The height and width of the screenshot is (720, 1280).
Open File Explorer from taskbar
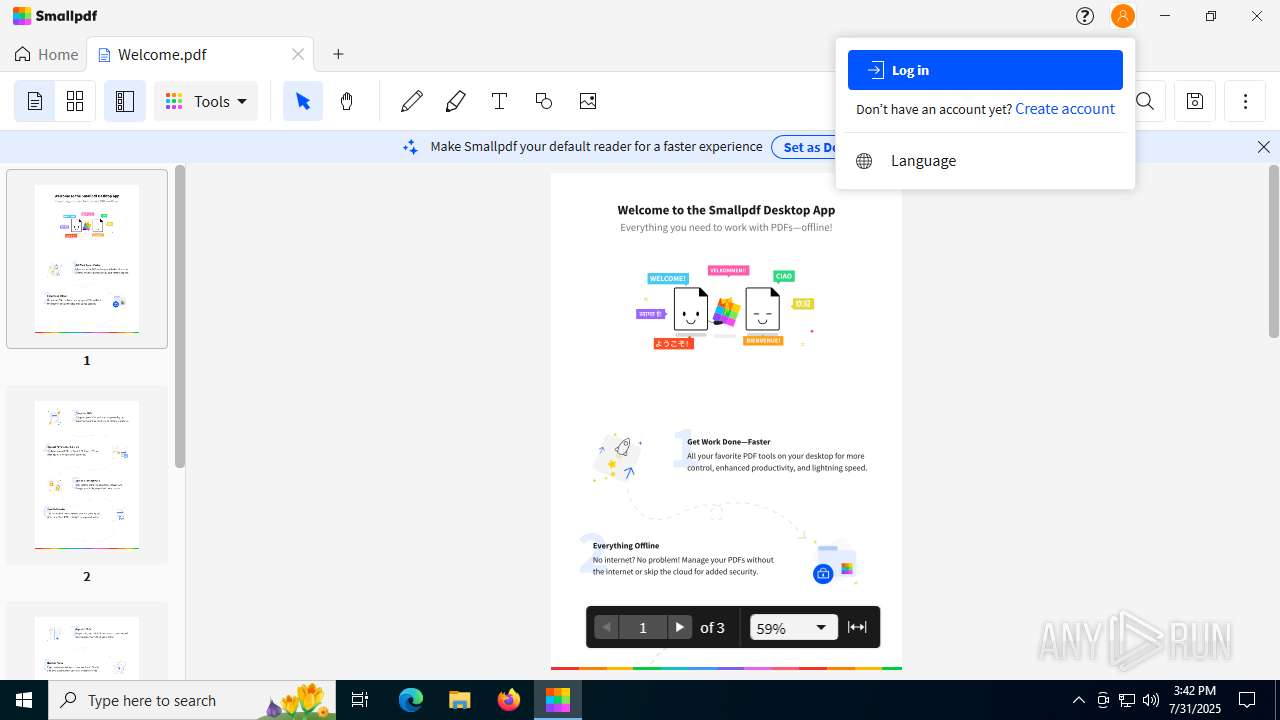pos(460,700)
